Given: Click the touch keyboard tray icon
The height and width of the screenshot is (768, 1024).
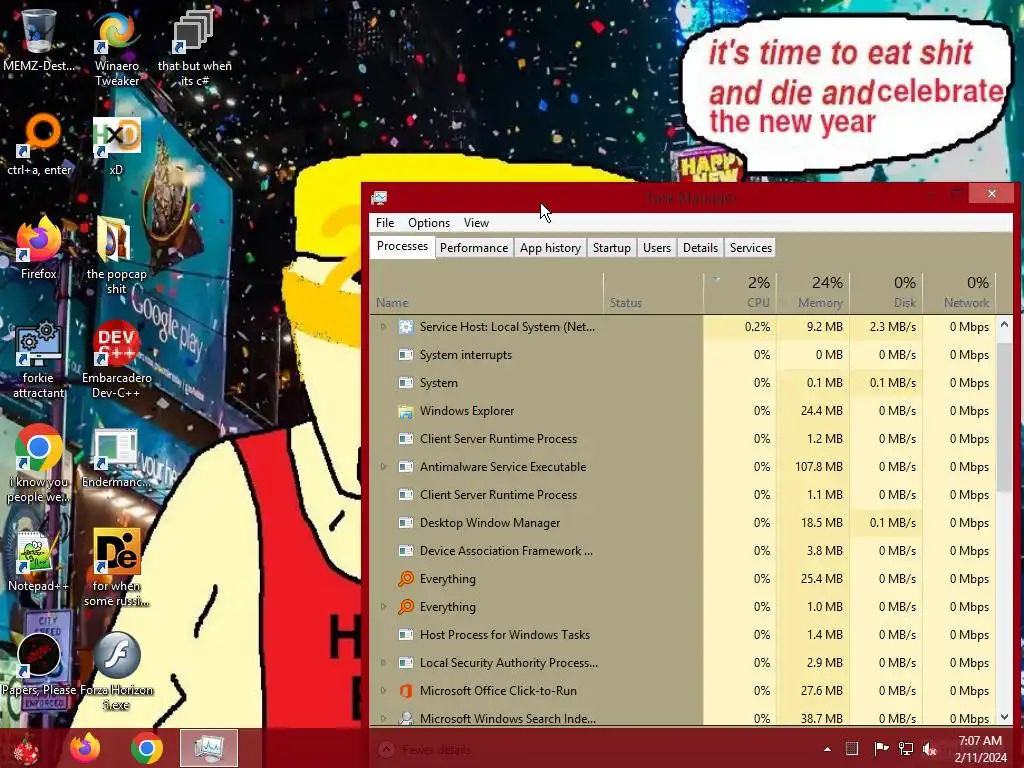Looking at the screenshot, I should click(852, 748).
